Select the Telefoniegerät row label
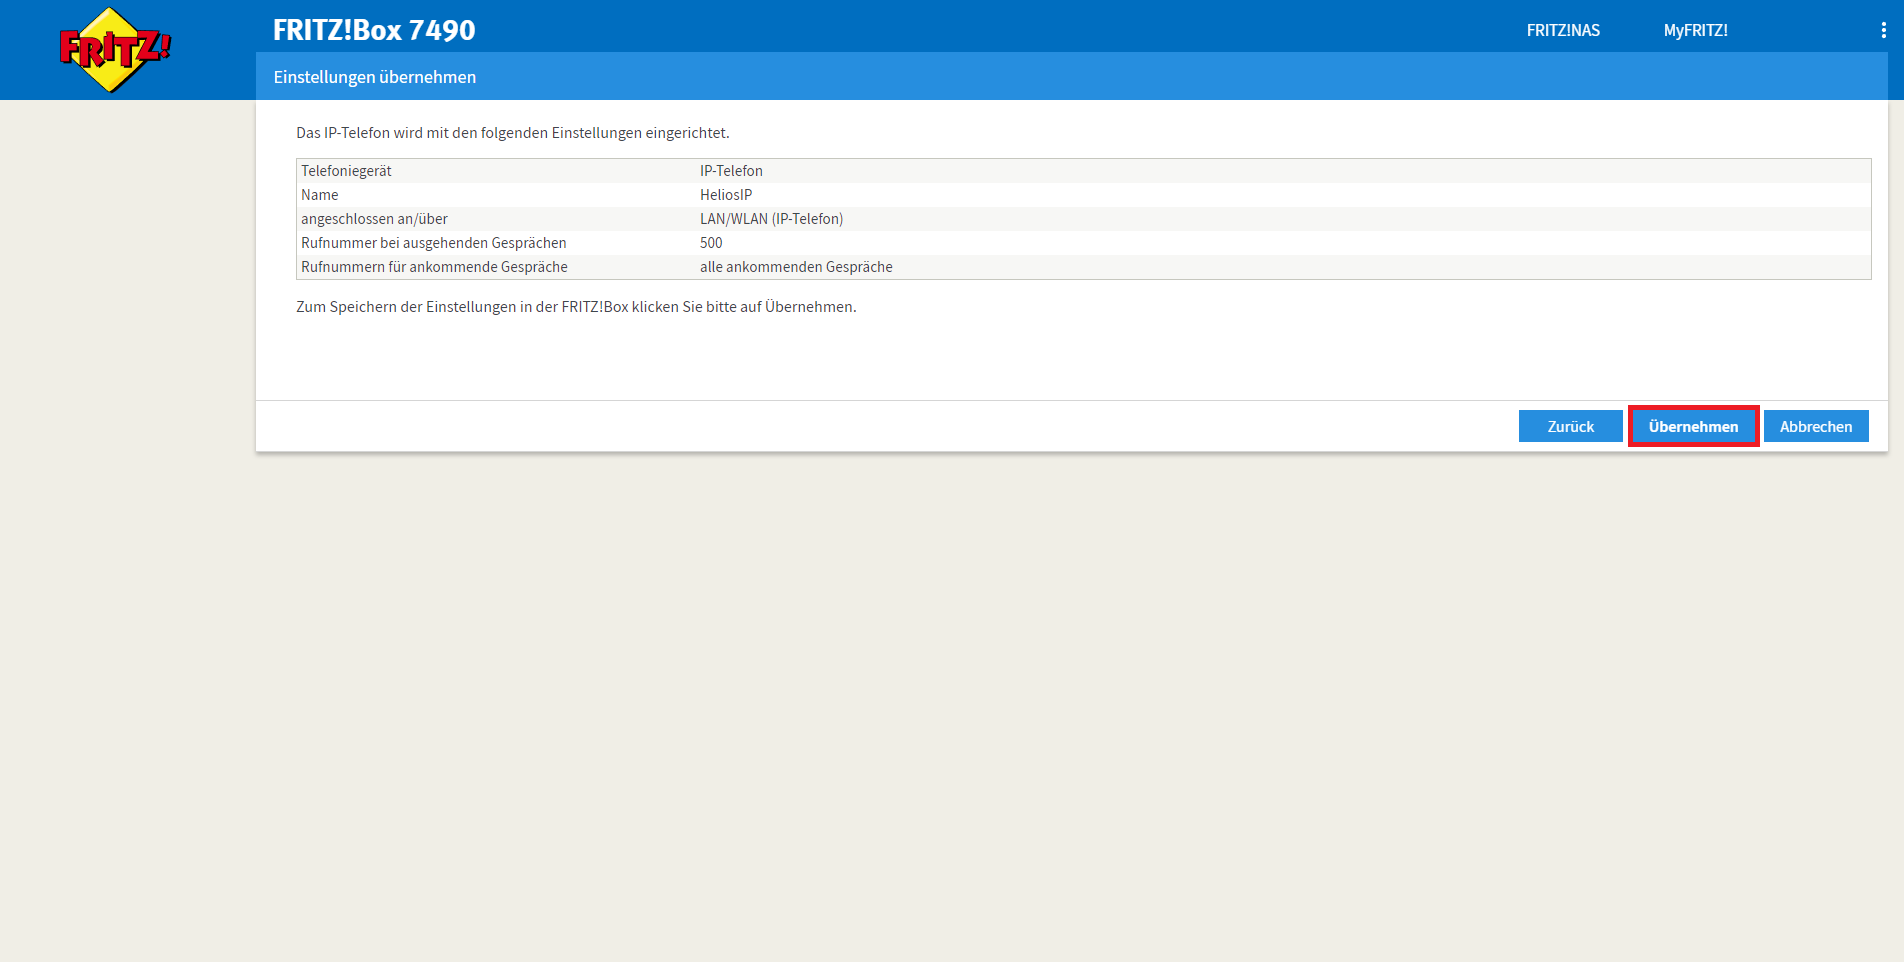The height and width of the screenshot is (962, 1904). [346, 171]
